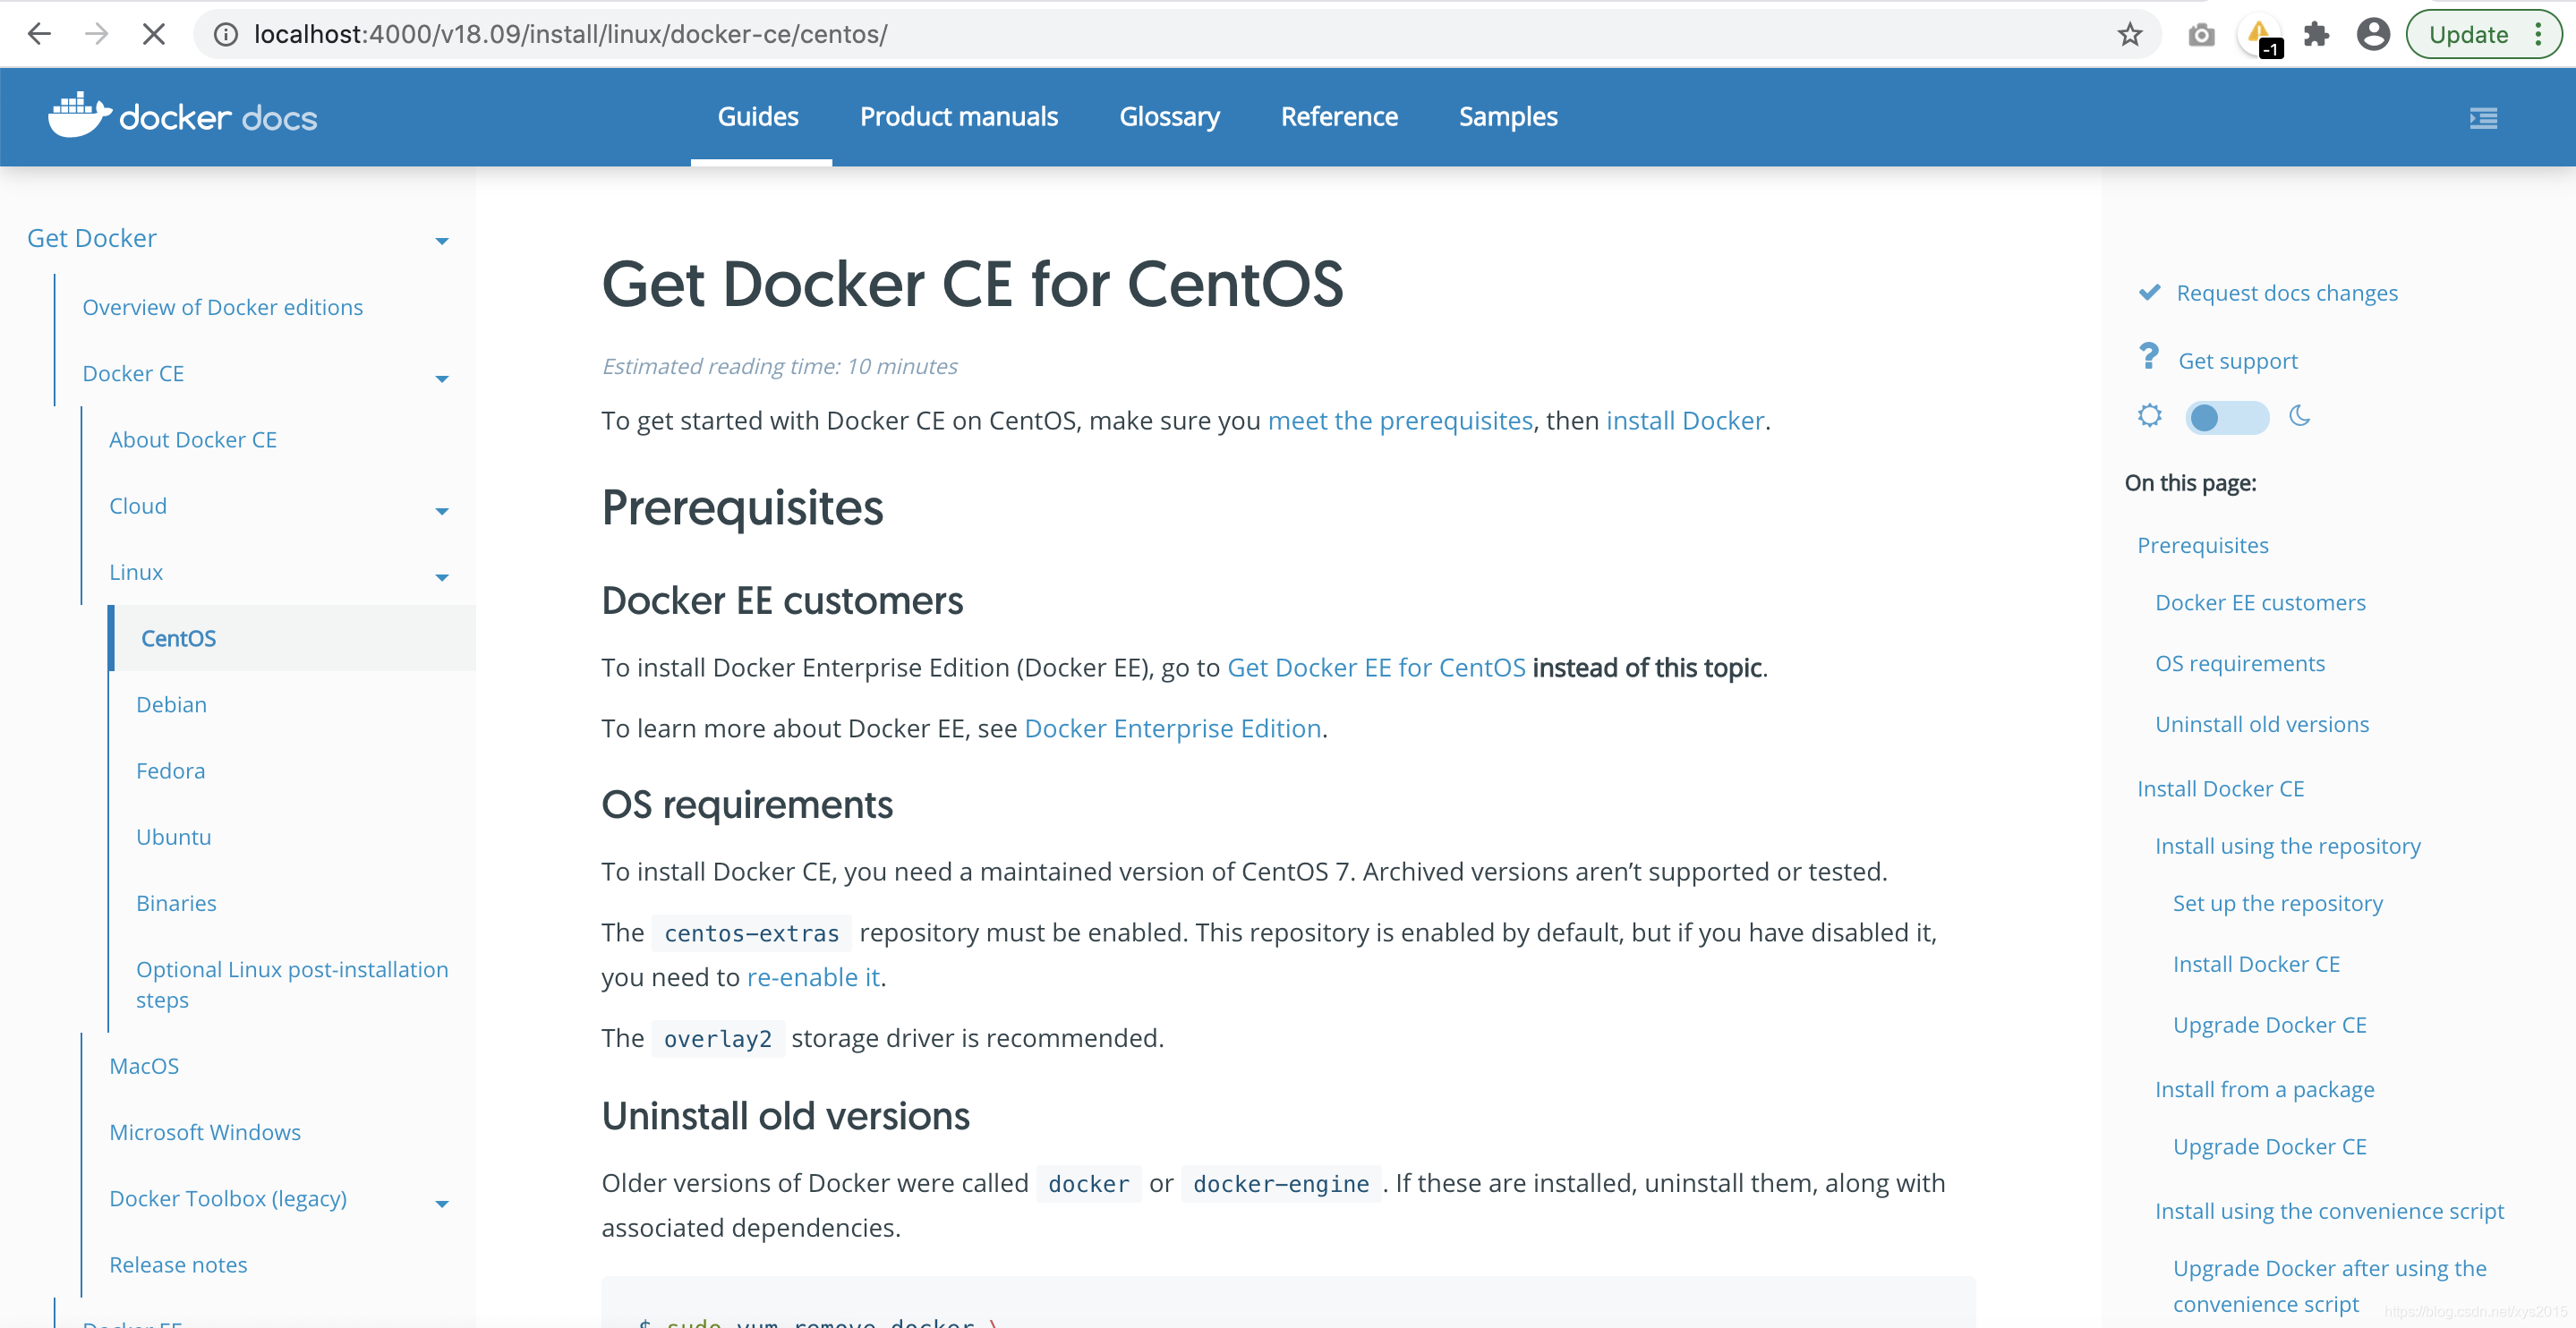The height and width of the screenshot is (1328, 2576).
Task: Jump to Install using the convenience script
Action: tap(2329, 1211)
